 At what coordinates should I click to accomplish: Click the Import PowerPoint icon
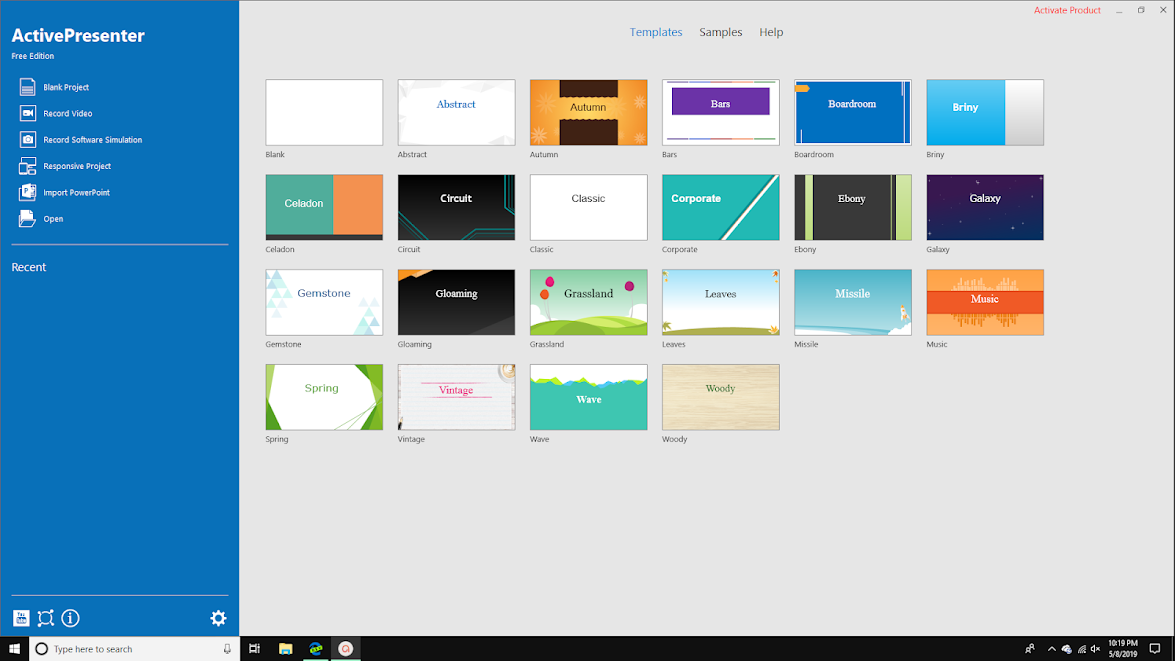(27, 192)
